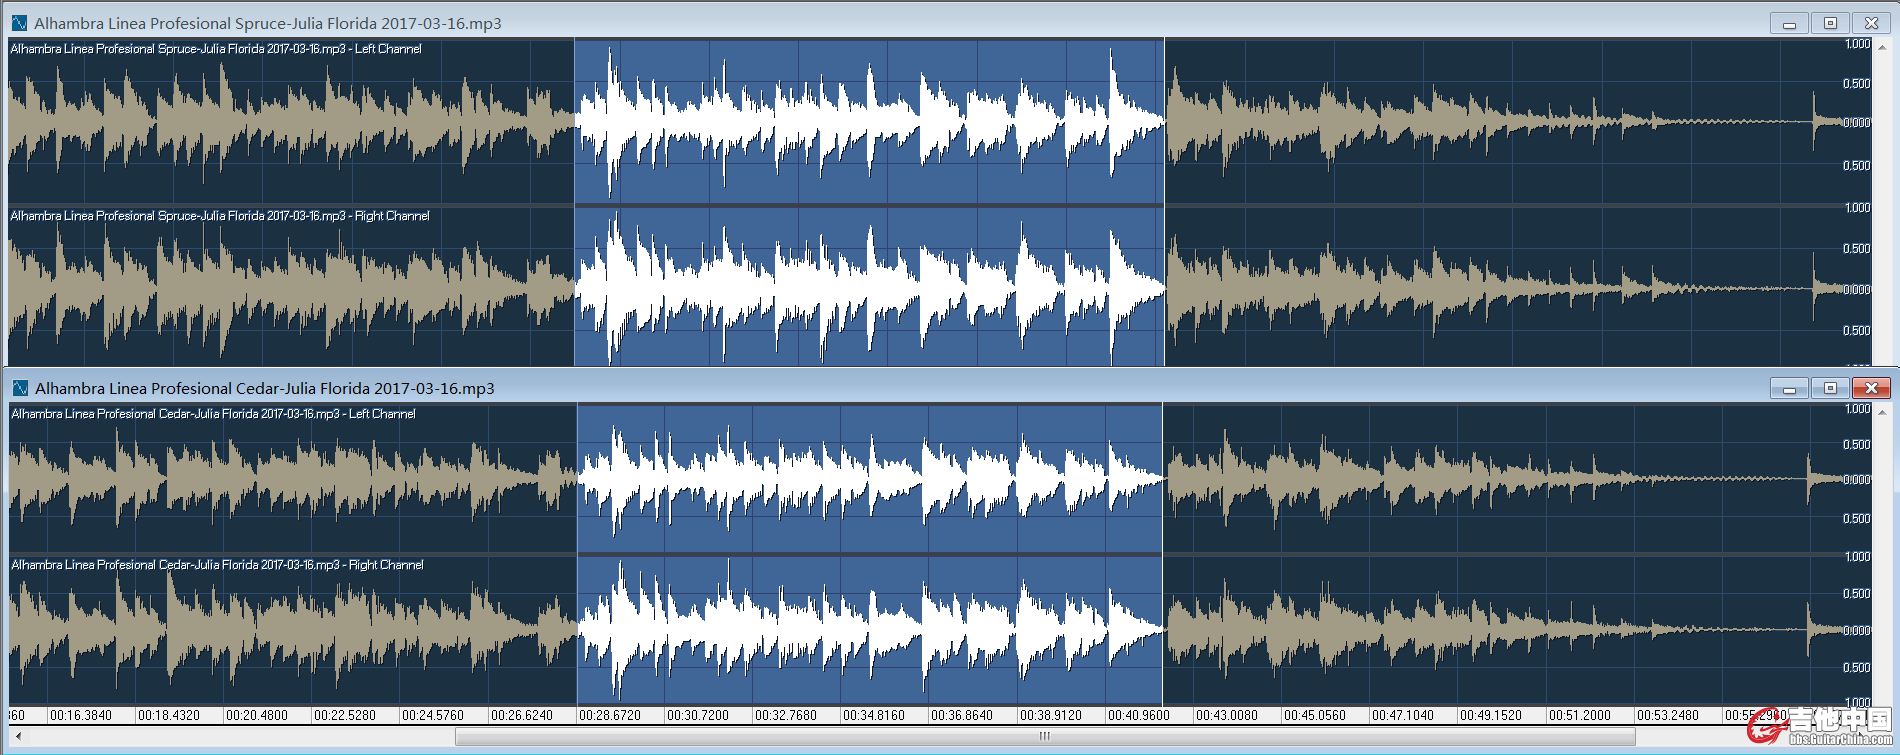Click time ruler mark 00:26.6240
The width and height of the screenshot is (1900, 755).
[x=522, y=716]
